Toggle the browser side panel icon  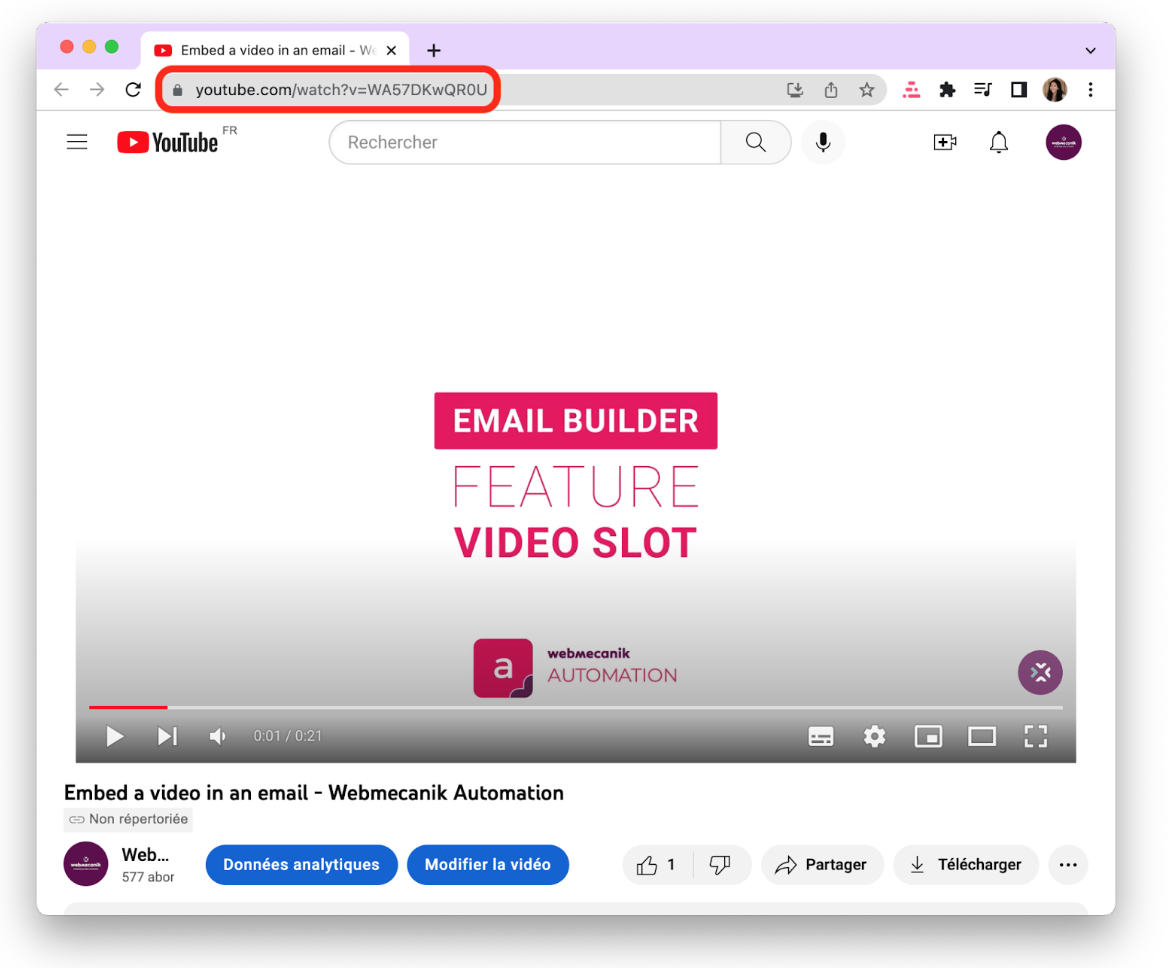click(x=1018, y=90)
